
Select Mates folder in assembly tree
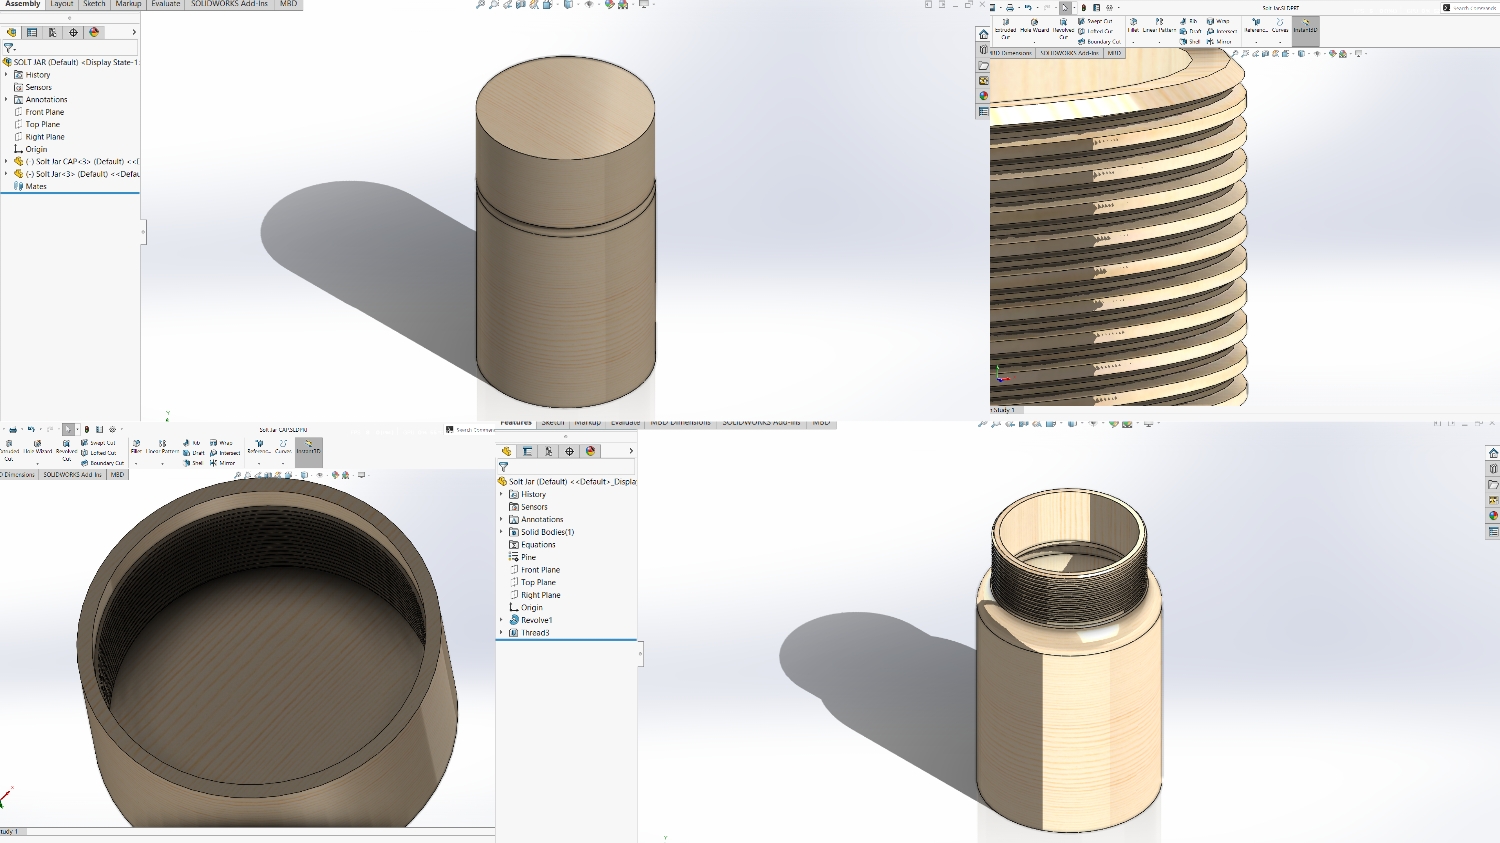tap(36, 186)
